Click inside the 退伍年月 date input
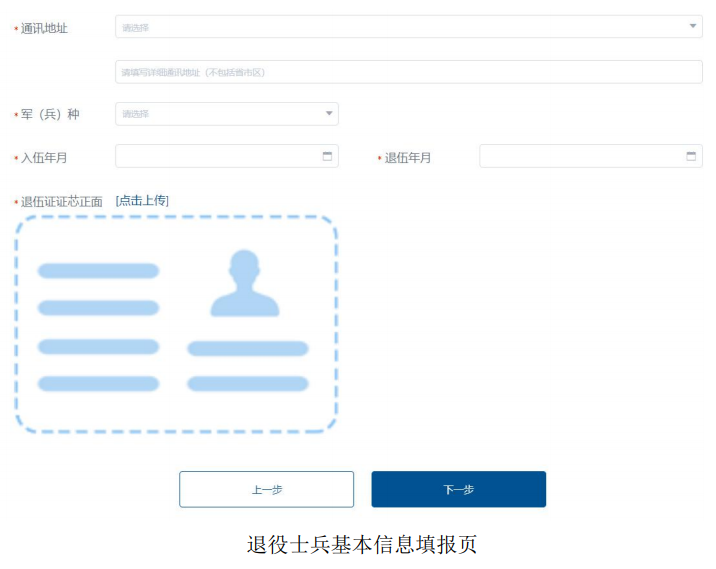Screen dimensions: 716x569 (x=580, y=157)
